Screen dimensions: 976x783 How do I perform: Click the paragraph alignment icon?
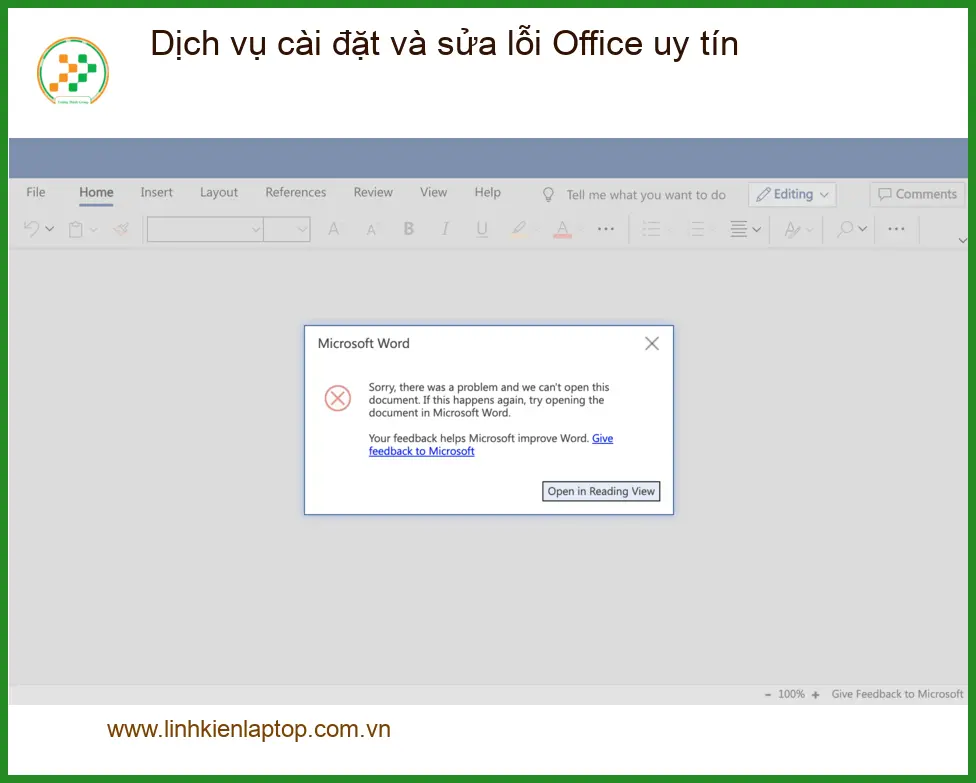point(739,229)
